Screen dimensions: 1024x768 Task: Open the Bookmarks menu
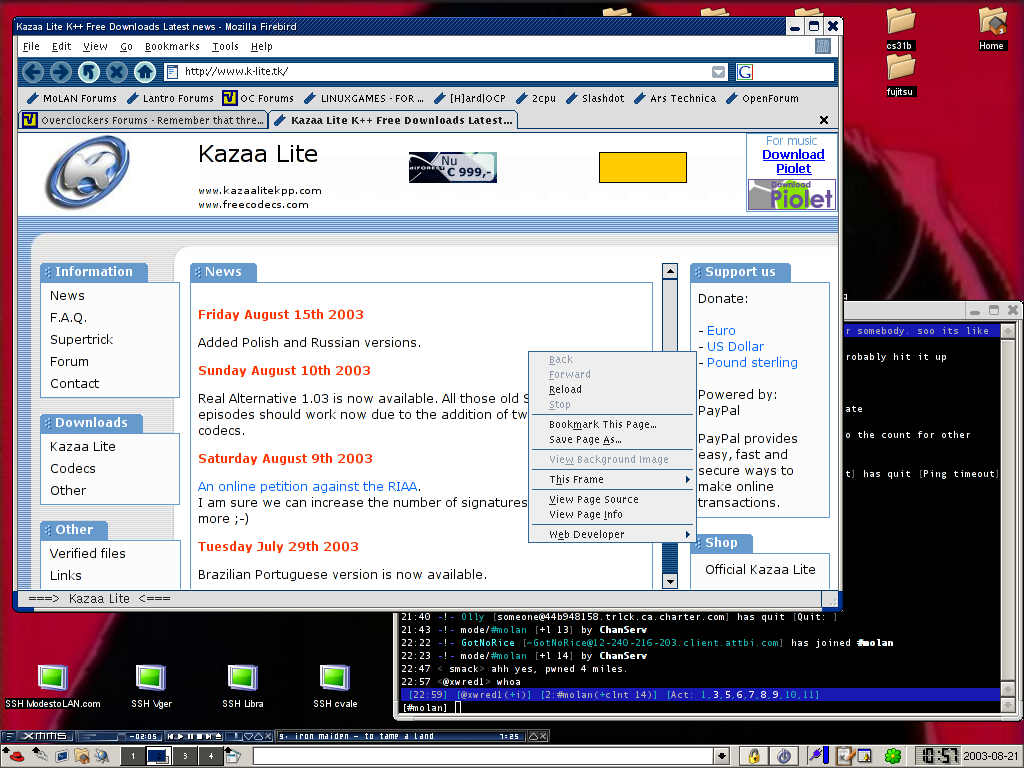pyautogui.click(x=172, y=46)
